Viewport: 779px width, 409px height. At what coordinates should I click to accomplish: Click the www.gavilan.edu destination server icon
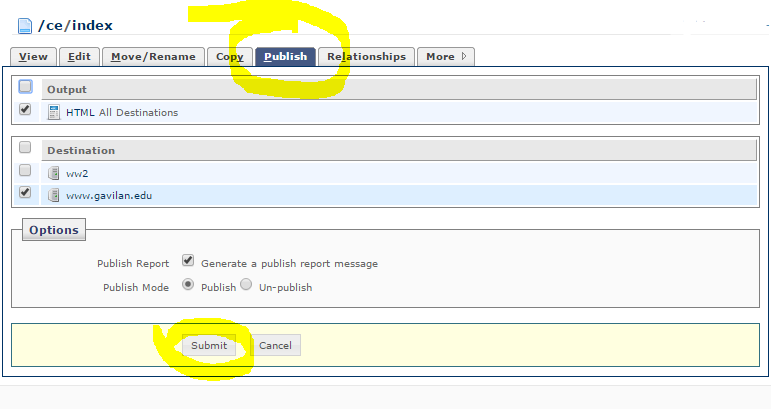[x=54, y=194]
